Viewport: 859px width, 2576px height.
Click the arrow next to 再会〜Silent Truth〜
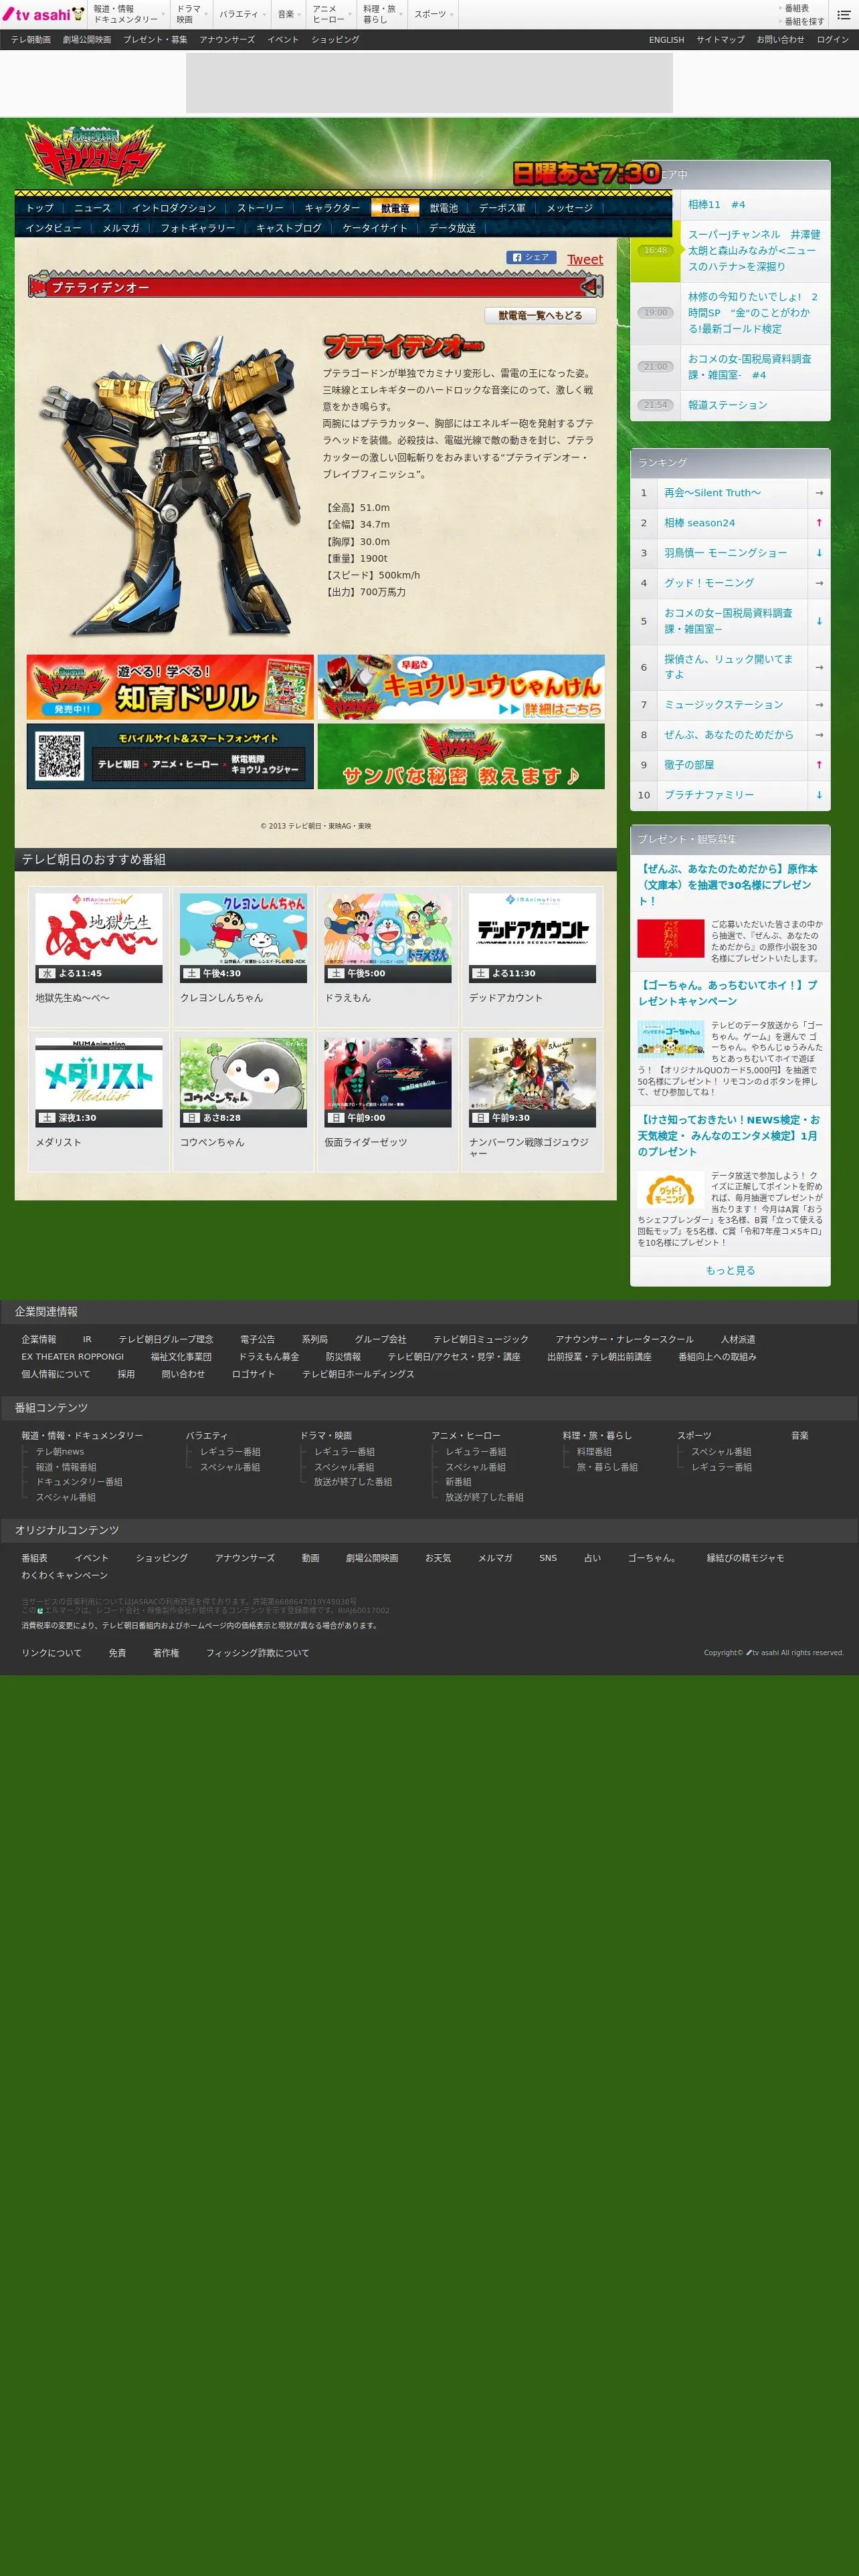click(819, 492)
